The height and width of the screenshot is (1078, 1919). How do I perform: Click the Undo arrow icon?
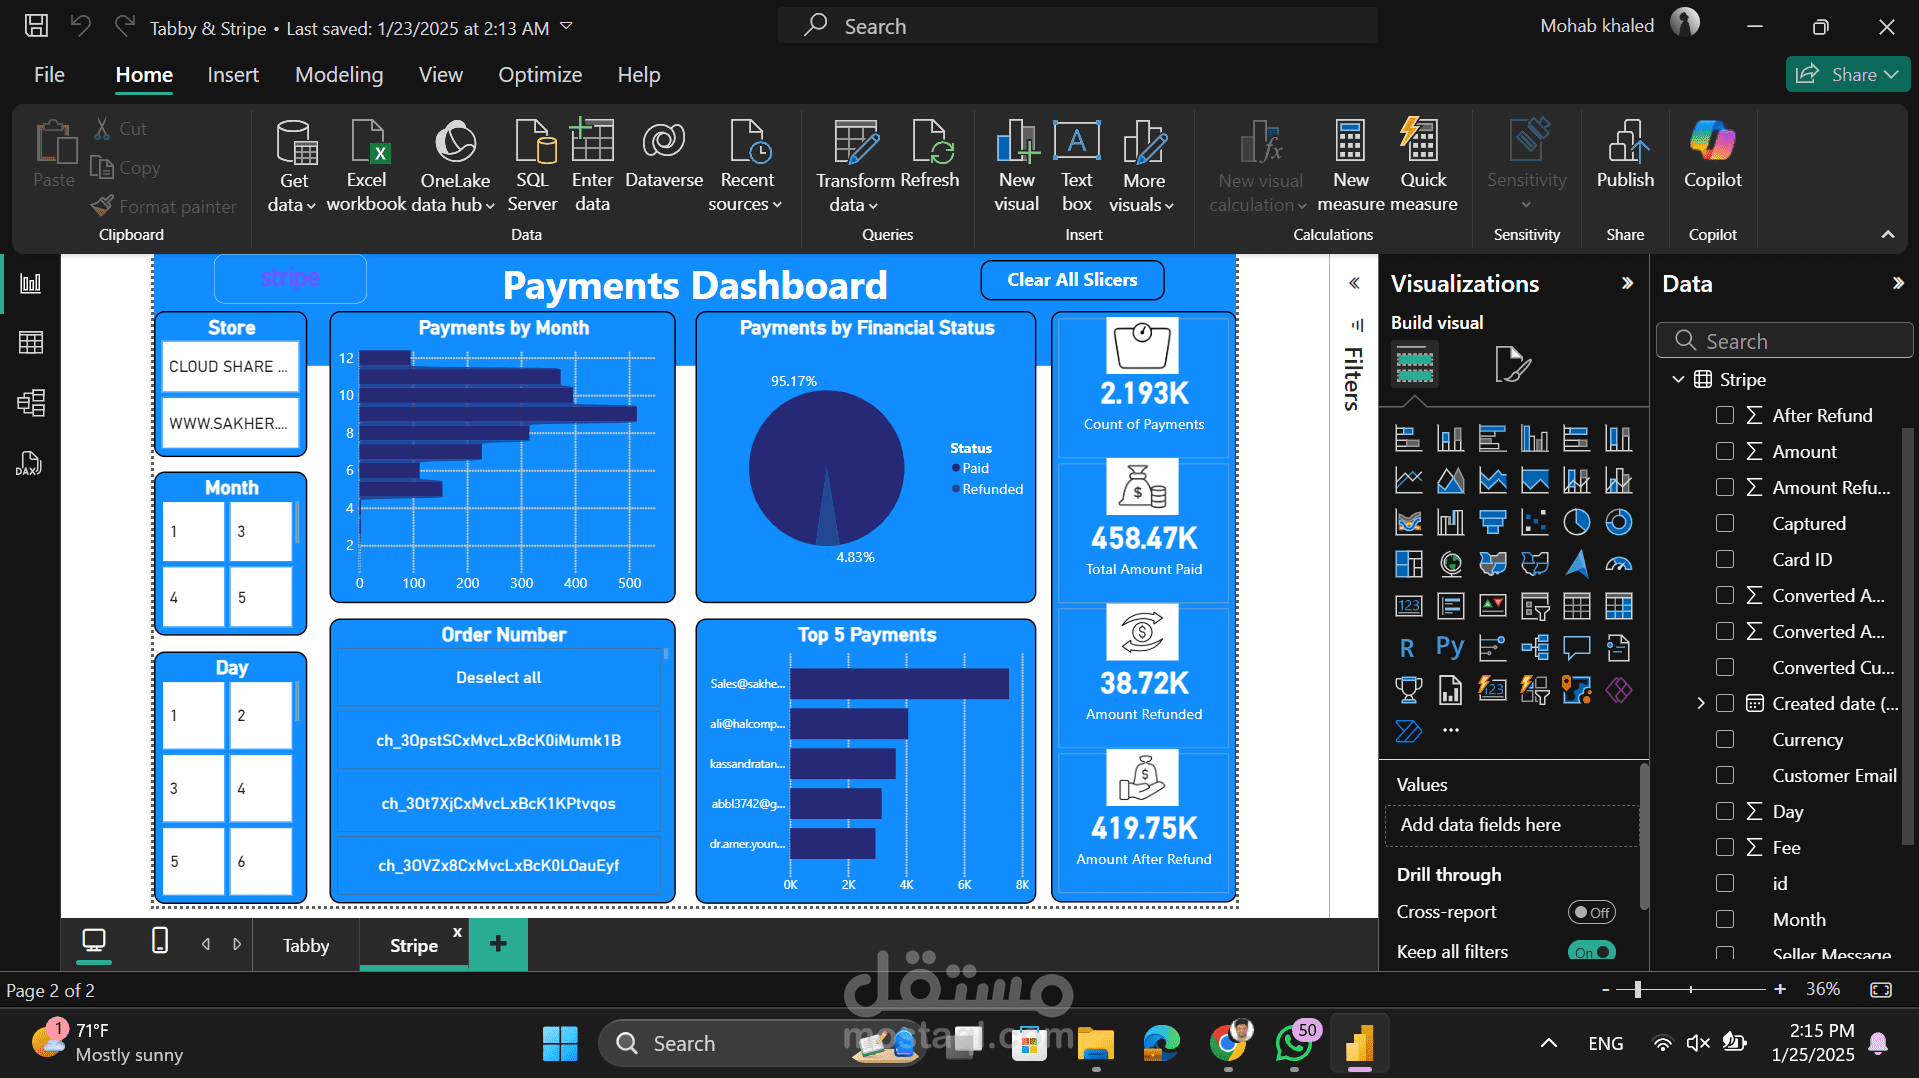click(81, 26)
